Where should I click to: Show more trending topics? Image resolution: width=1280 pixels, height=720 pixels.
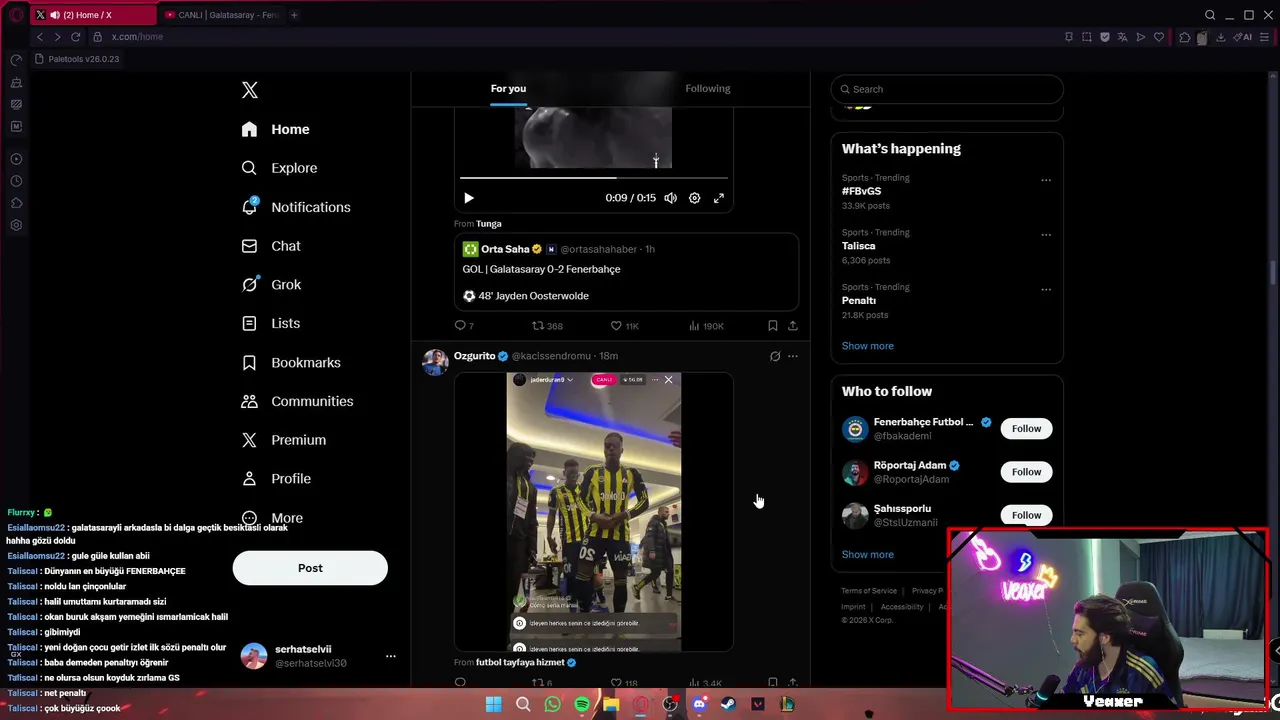[x=868, y=346]
